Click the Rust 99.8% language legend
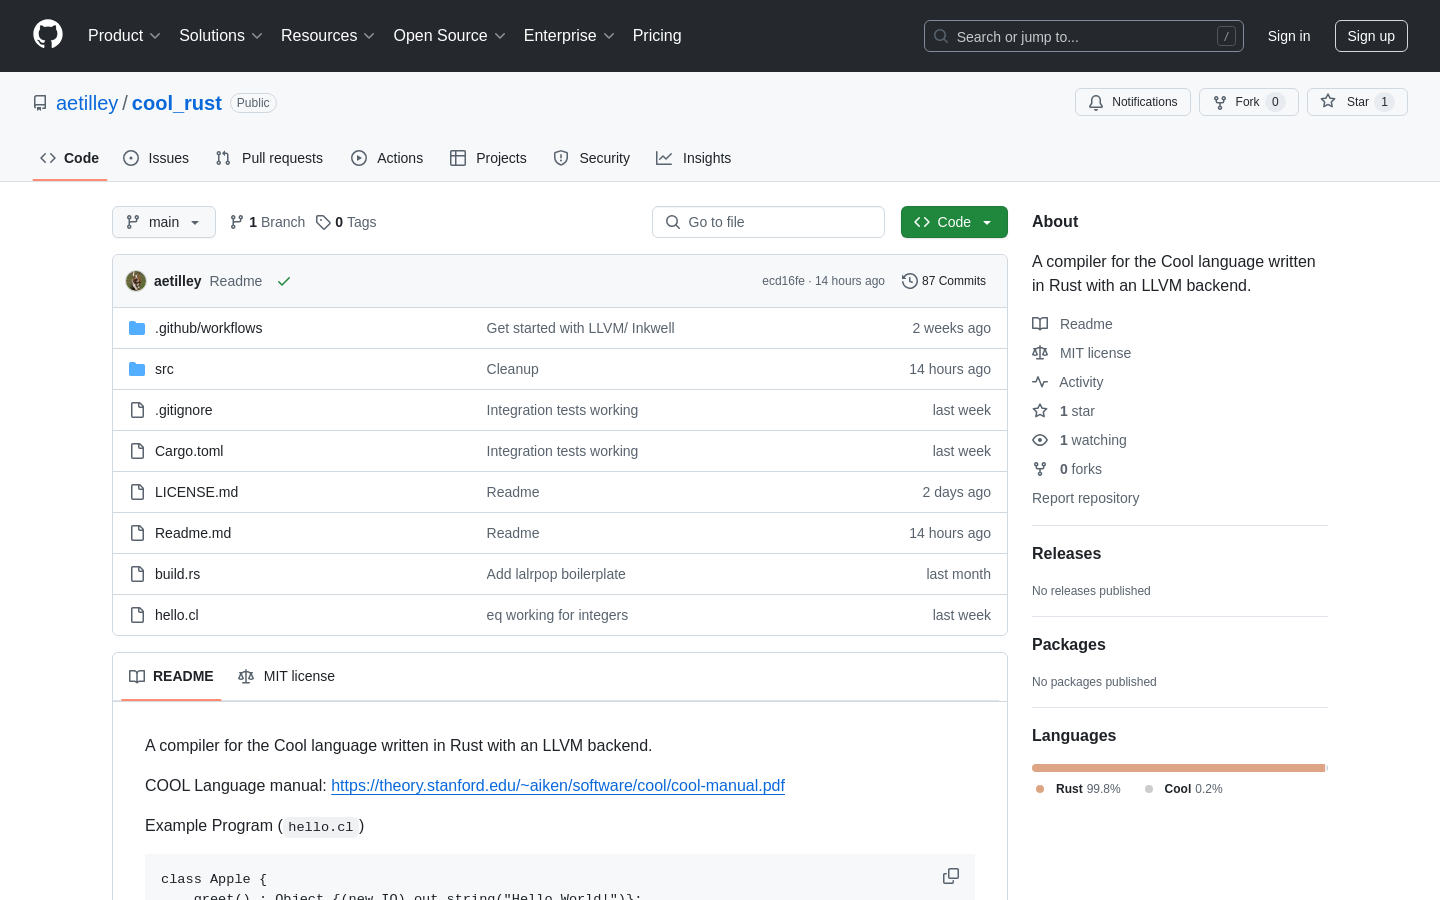Viewport: 1440px width, 900px height. (x=1078, y=789)
